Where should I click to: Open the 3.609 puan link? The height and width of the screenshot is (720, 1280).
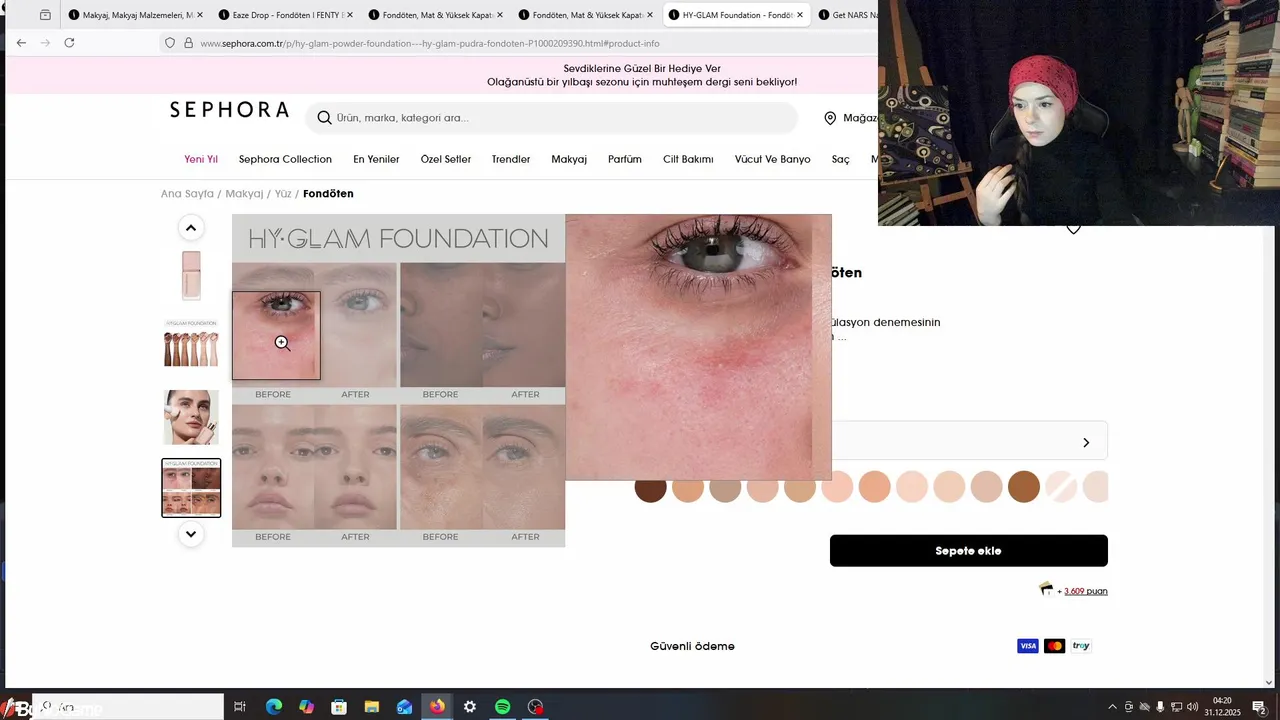coord(1085,591)
